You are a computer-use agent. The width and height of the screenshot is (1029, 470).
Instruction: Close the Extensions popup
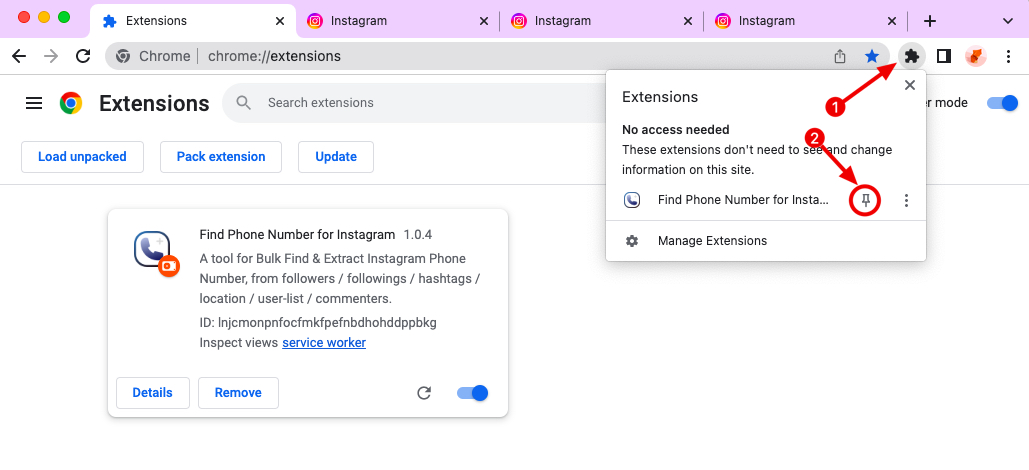909,85
